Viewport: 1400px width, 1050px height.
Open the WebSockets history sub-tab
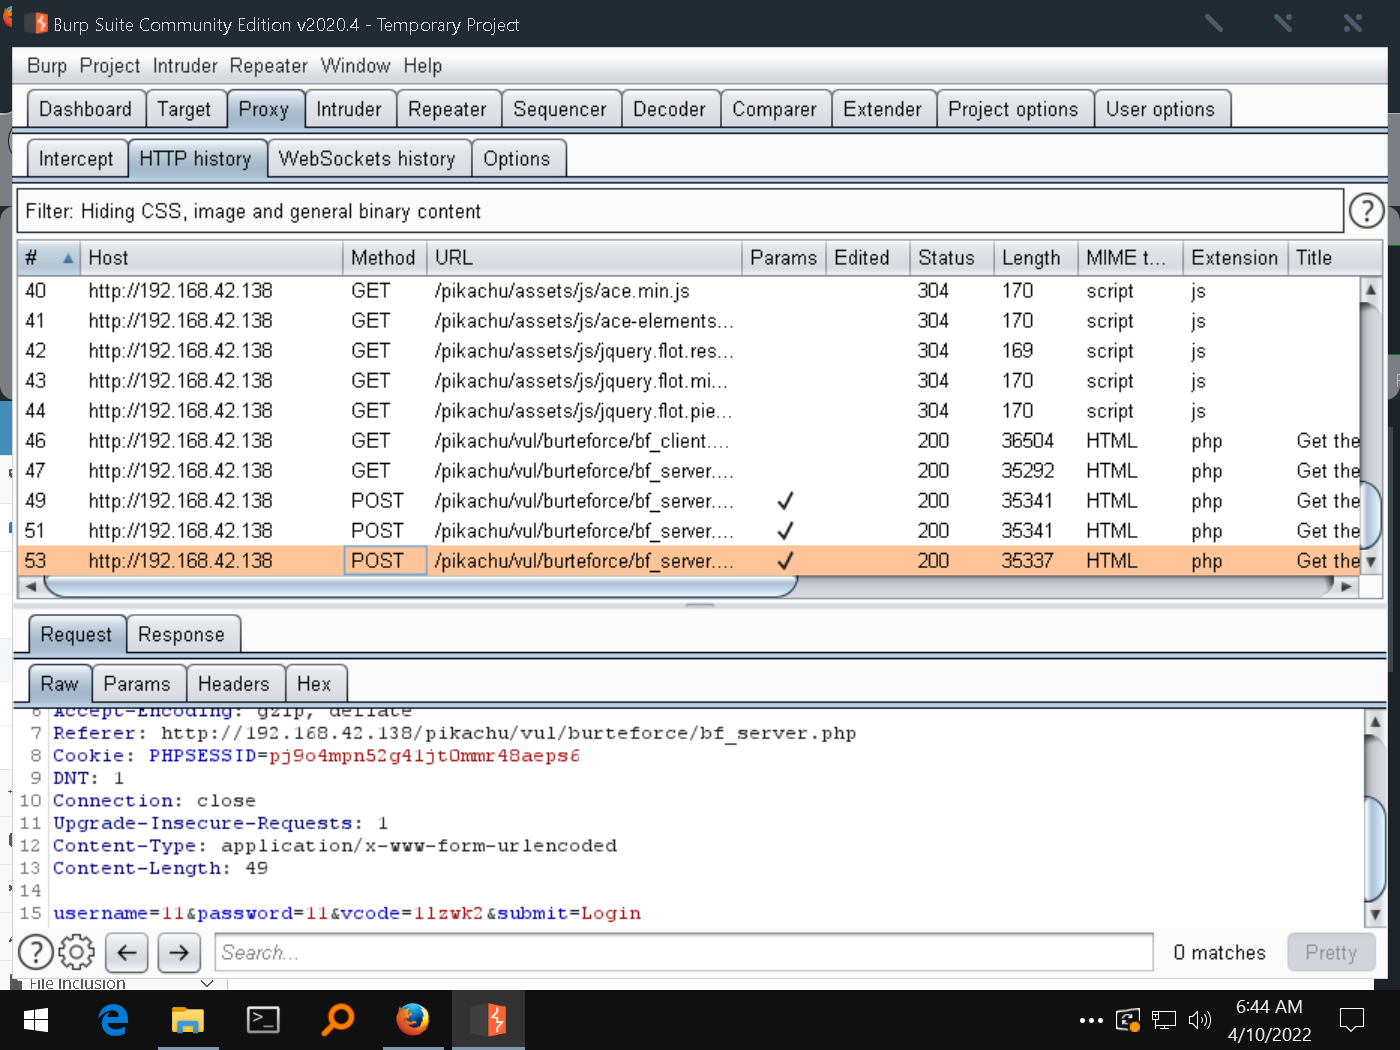[367, 159]
